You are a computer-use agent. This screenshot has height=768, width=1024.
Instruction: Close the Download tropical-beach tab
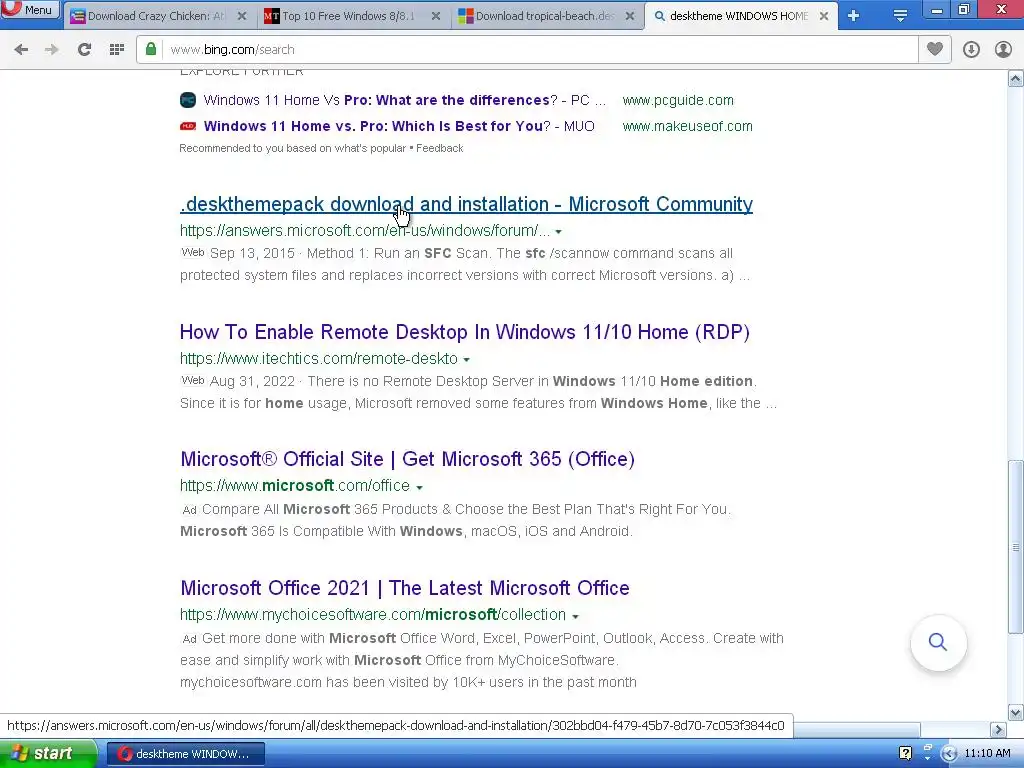point(630,16)
